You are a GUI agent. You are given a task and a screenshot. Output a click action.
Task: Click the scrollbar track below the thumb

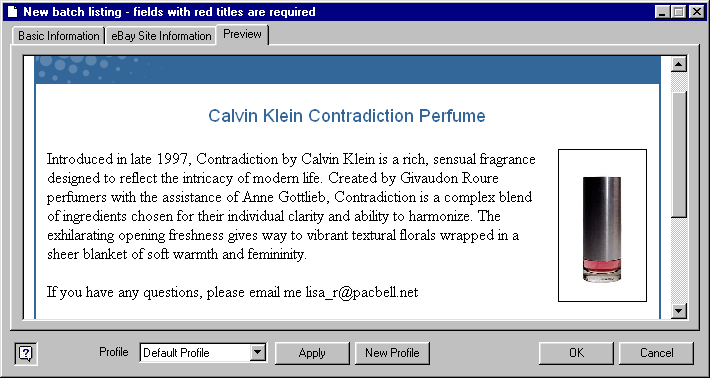pyautogui.click(x=679, y=260)
